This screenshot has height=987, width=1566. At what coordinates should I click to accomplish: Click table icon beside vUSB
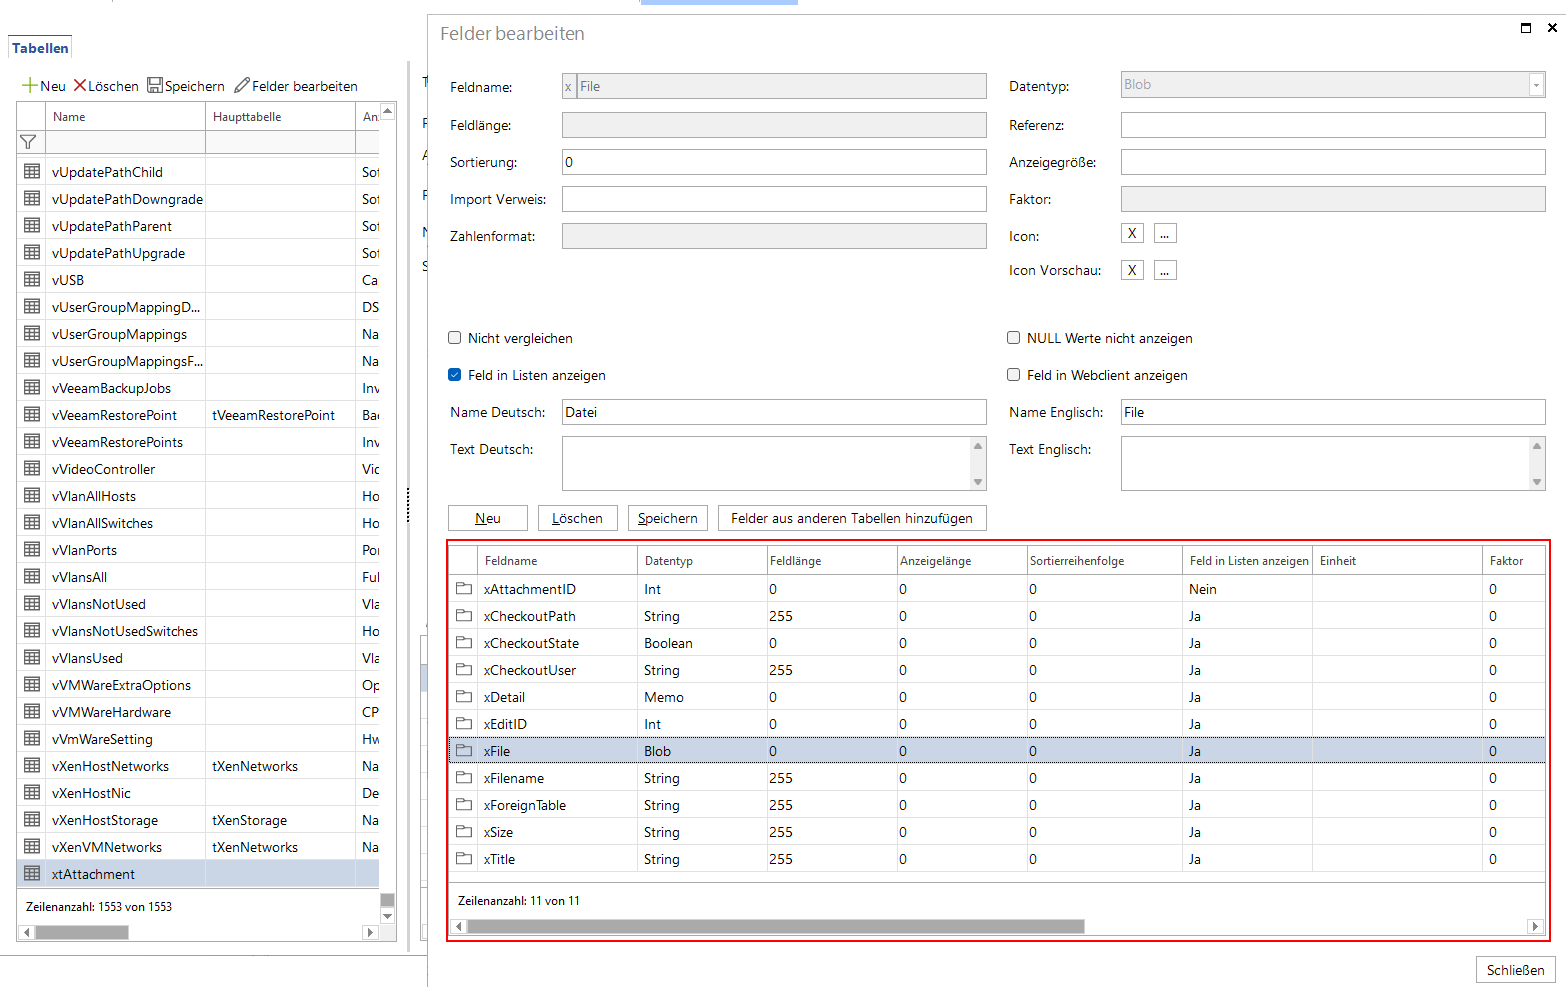(32, 280)
